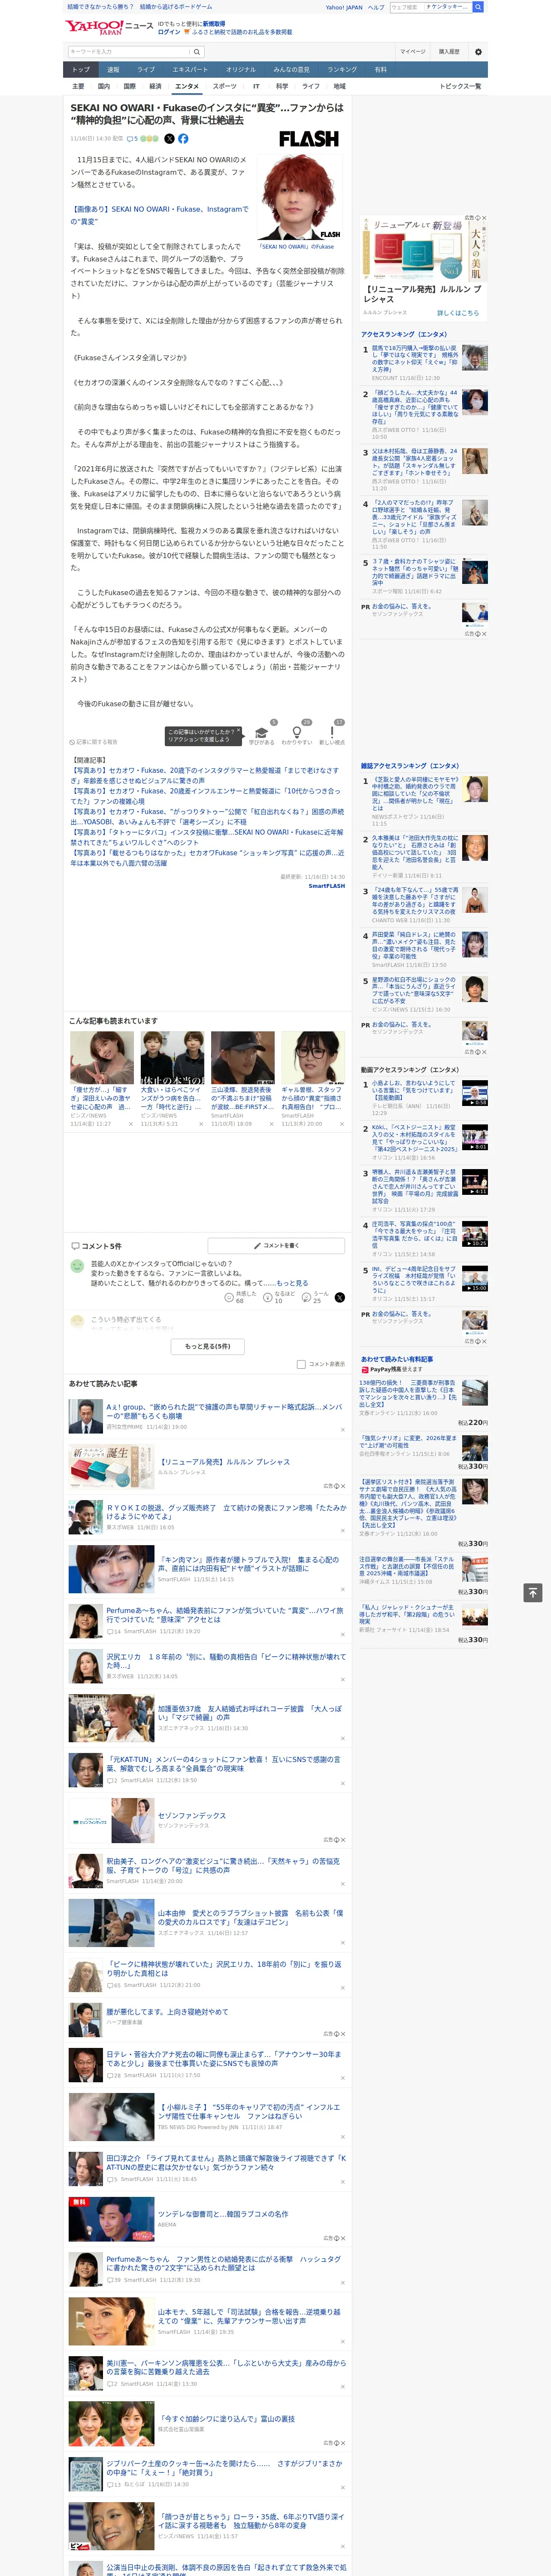The image size is (551, 2576).
Task: Select the みんなの意見 navigation tab
Action: (x=292, y=69)
